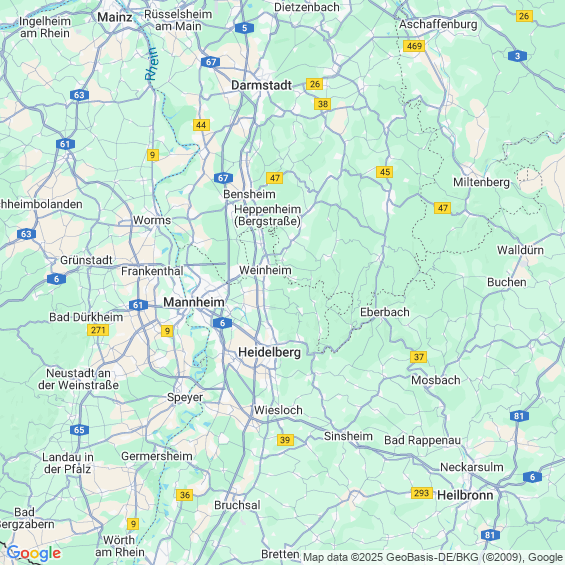Click the Heilbronn city label
Viewport: 565px width, 565px height.
(465, 495)
